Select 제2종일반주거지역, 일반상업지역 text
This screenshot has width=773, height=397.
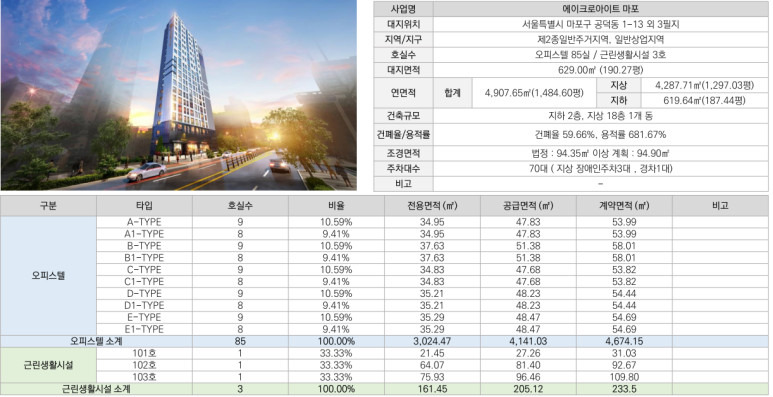[x=600, y=39]
